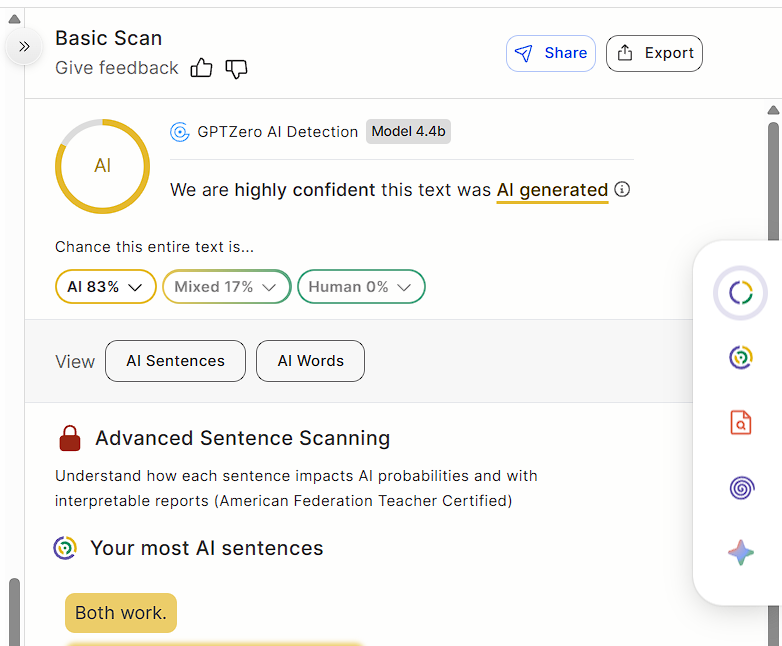Expand the collapsed sidebar with double chevron
This screenshot has height=646, width=782.
(x=24, y=46)
